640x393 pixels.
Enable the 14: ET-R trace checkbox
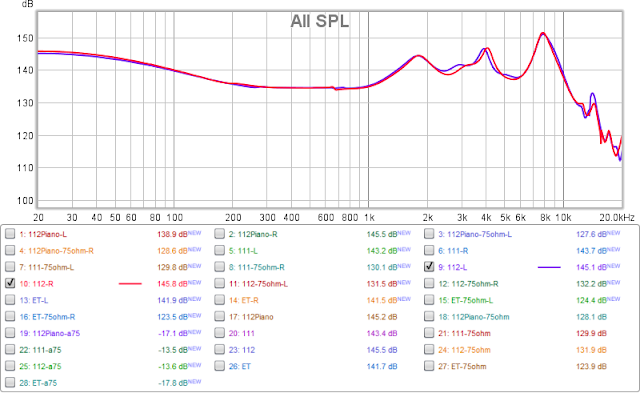point(220,300)
